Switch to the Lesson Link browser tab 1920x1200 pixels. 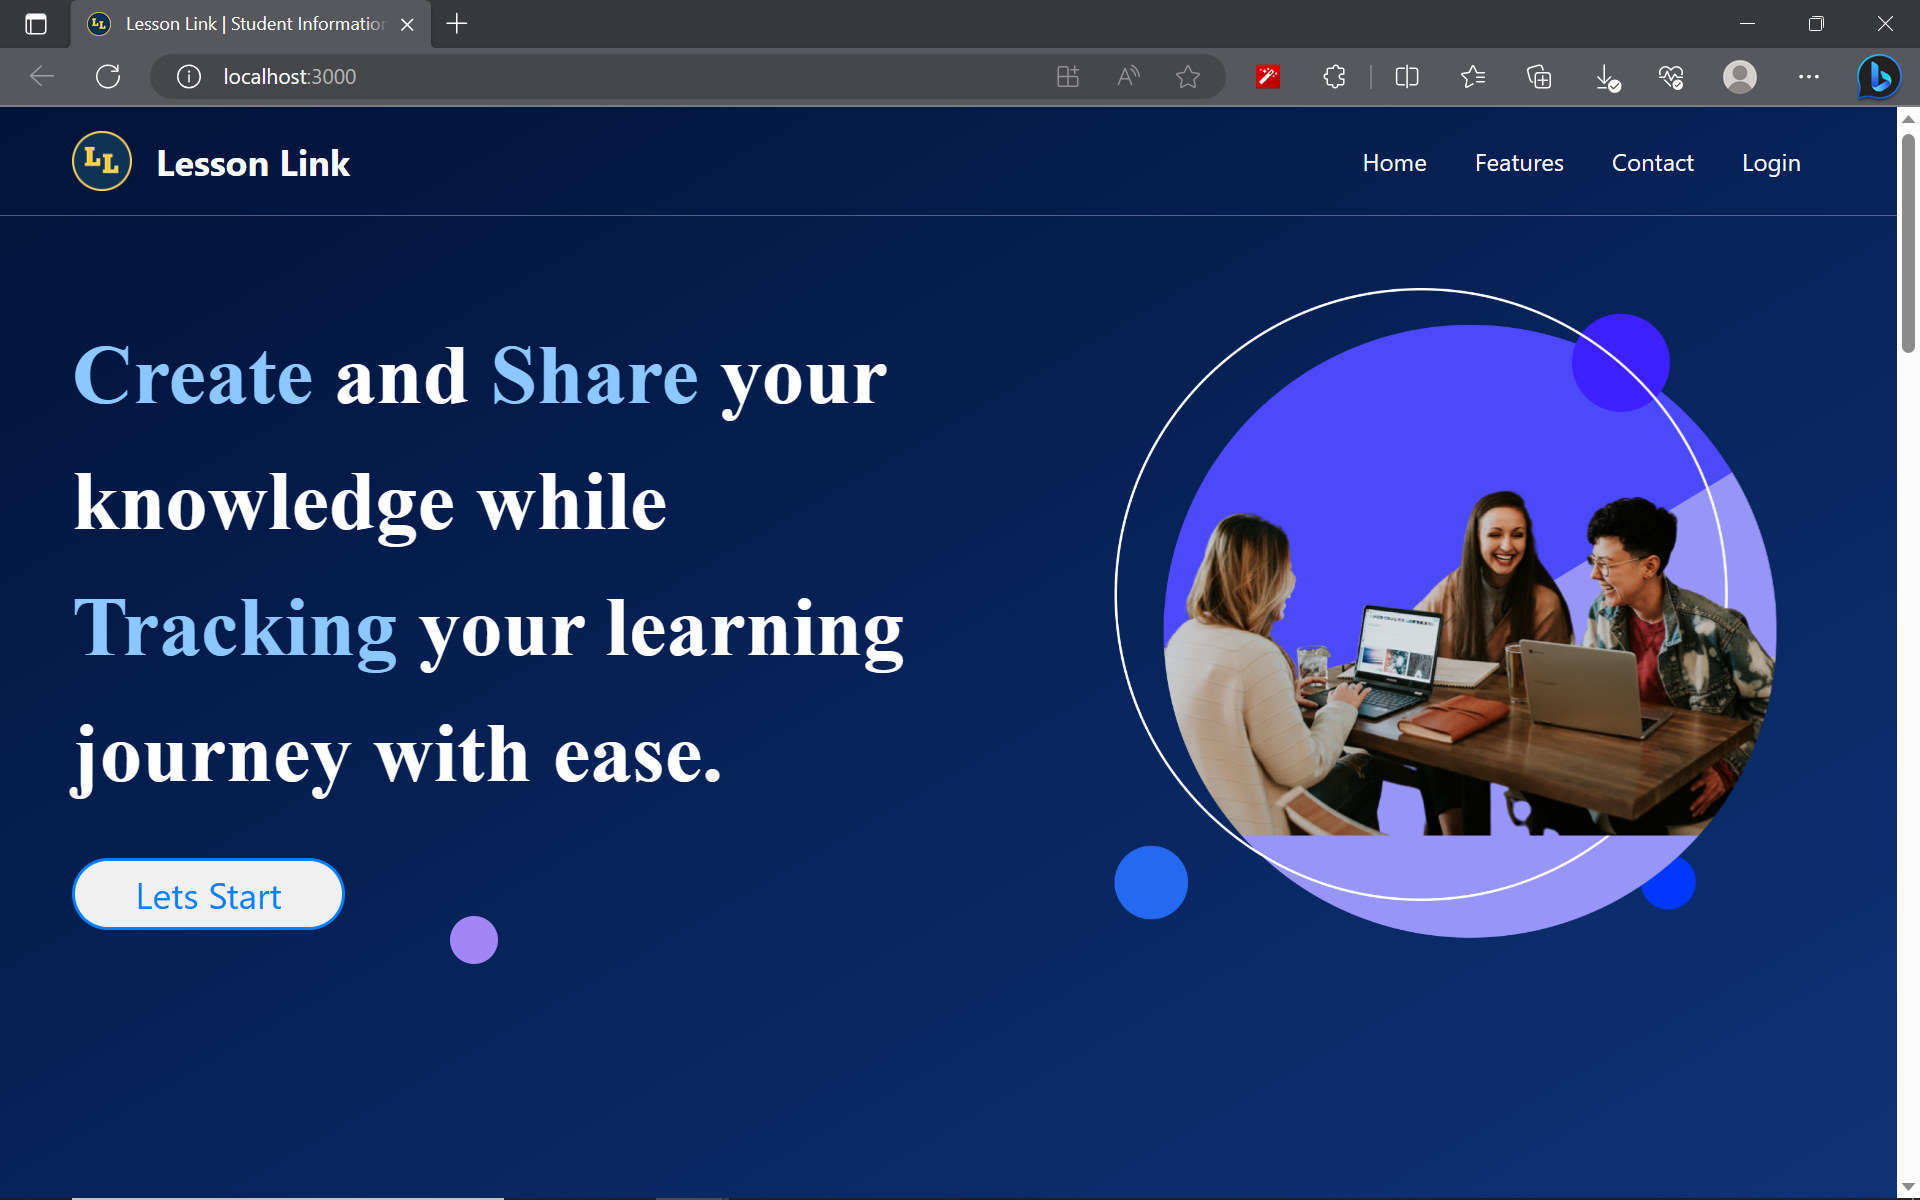(x=250, y=24)
